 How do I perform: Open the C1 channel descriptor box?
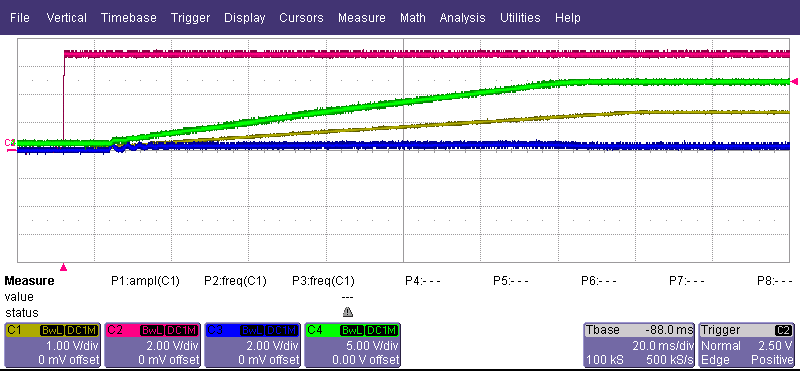click(x=53, y=344)
